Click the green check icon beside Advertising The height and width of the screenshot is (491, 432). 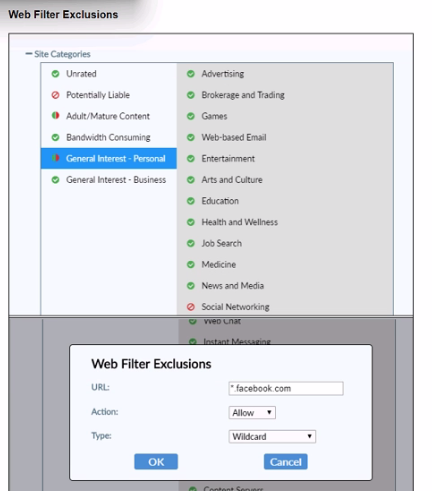point(191,74)
